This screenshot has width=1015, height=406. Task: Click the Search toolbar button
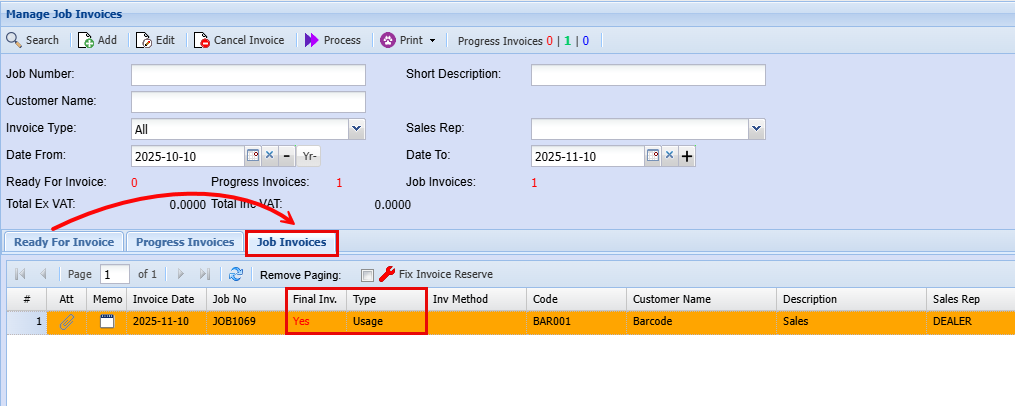pos(33,40)
